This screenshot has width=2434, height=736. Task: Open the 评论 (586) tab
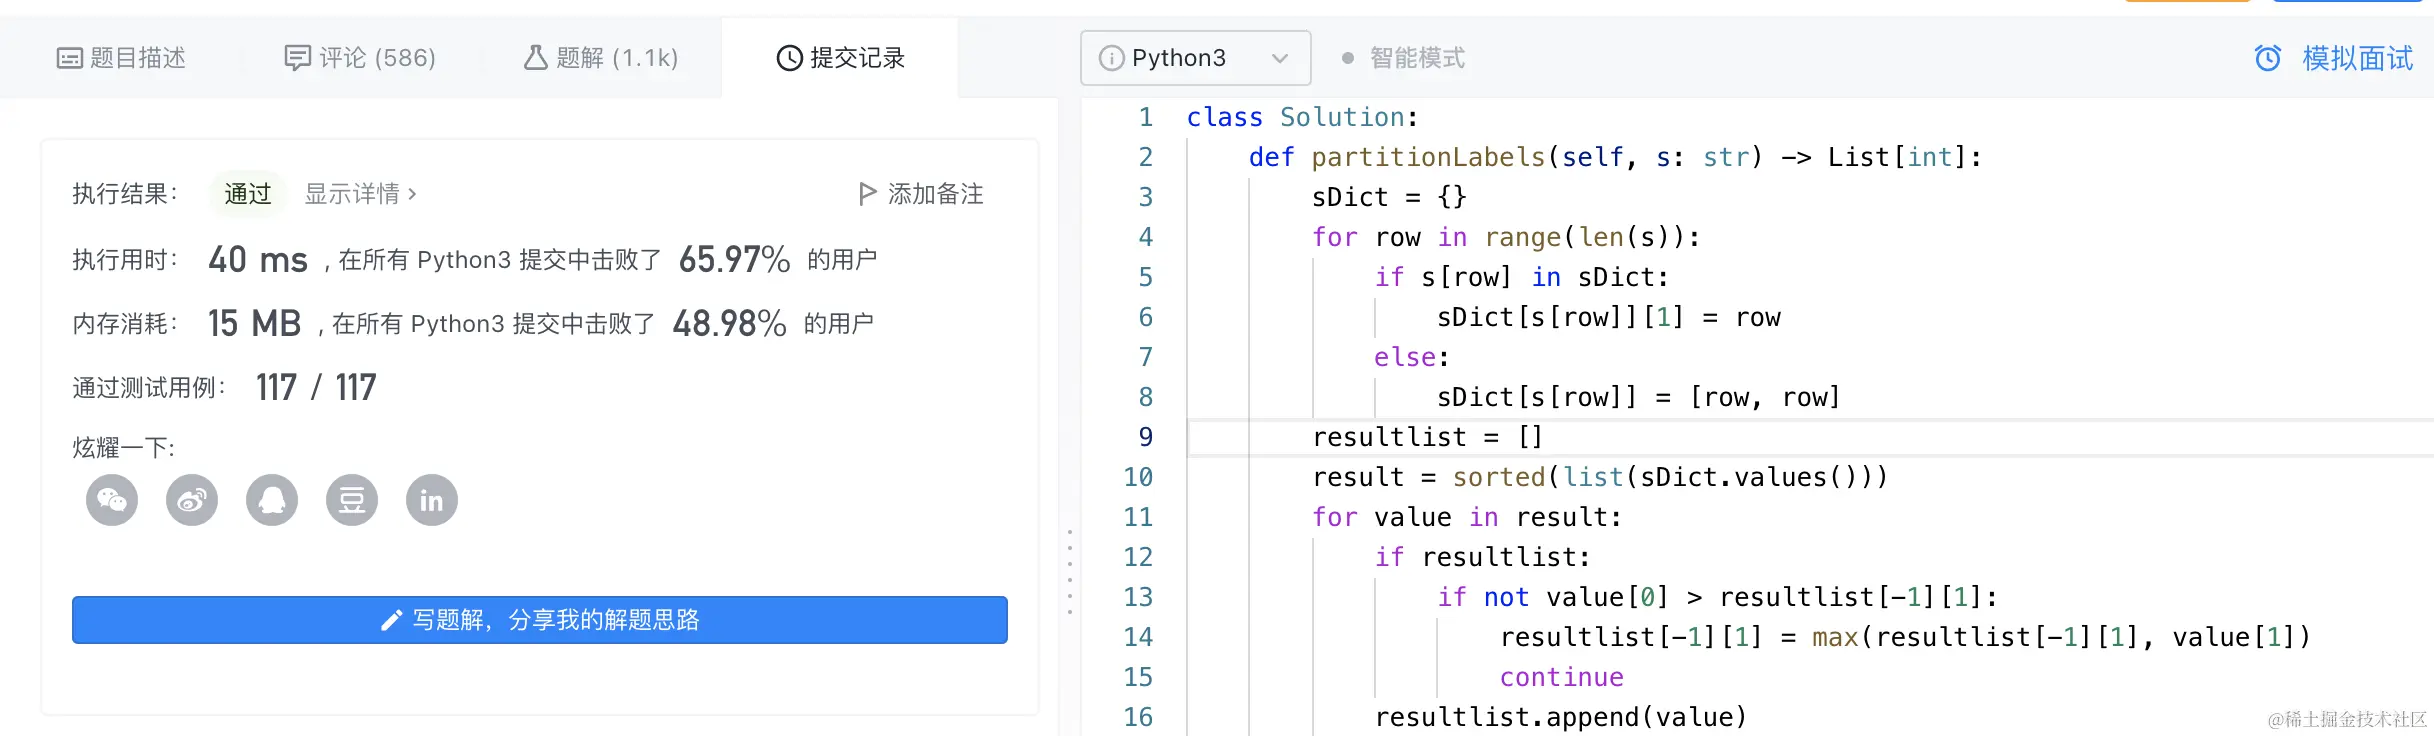click(360, 58)
